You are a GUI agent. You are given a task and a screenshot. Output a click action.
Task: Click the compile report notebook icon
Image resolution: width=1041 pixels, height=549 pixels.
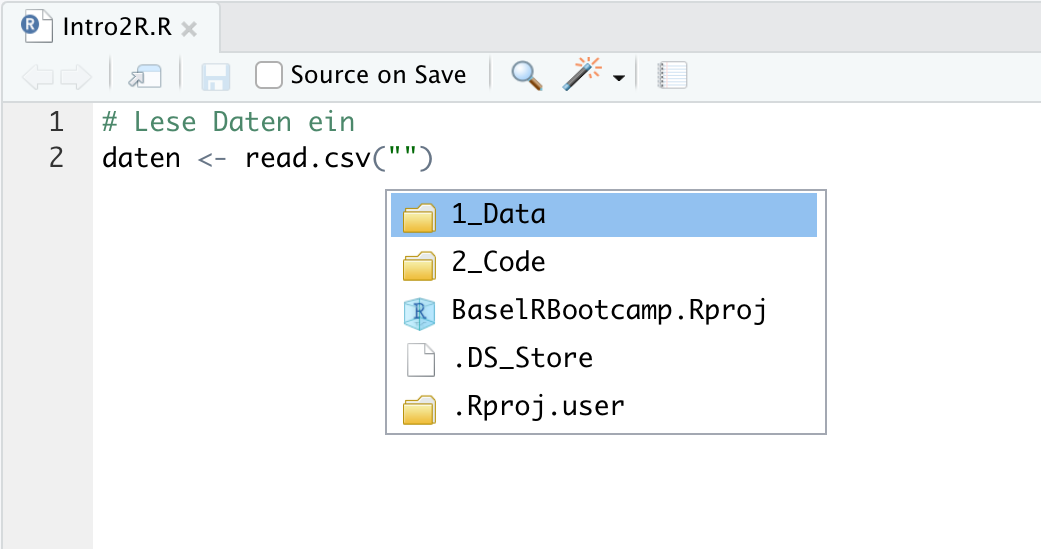pyautogui.click(x=673, y=76)
